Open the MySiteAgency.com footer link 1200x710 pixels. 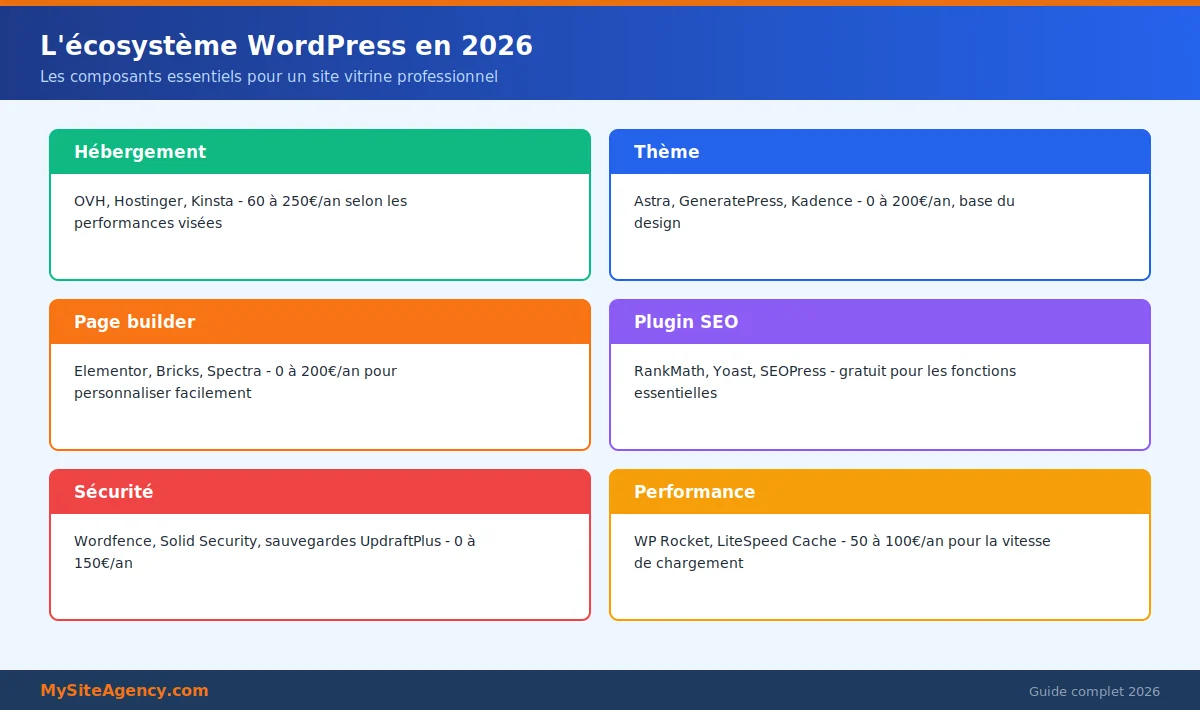(124, 691)
